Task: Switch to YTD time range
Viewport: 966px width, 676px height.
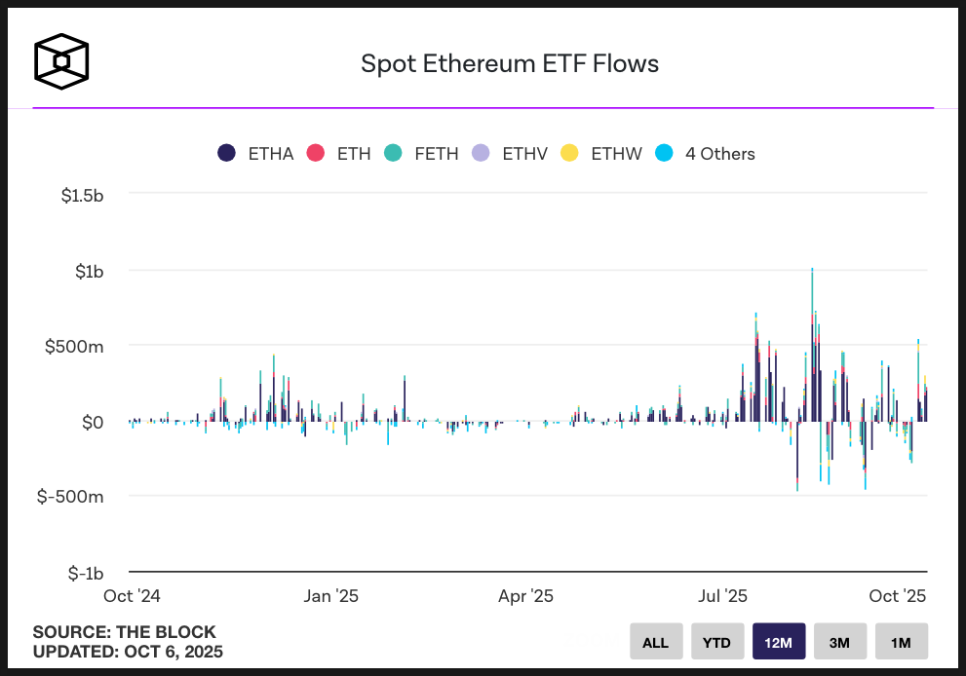Action: click(717, 642)
